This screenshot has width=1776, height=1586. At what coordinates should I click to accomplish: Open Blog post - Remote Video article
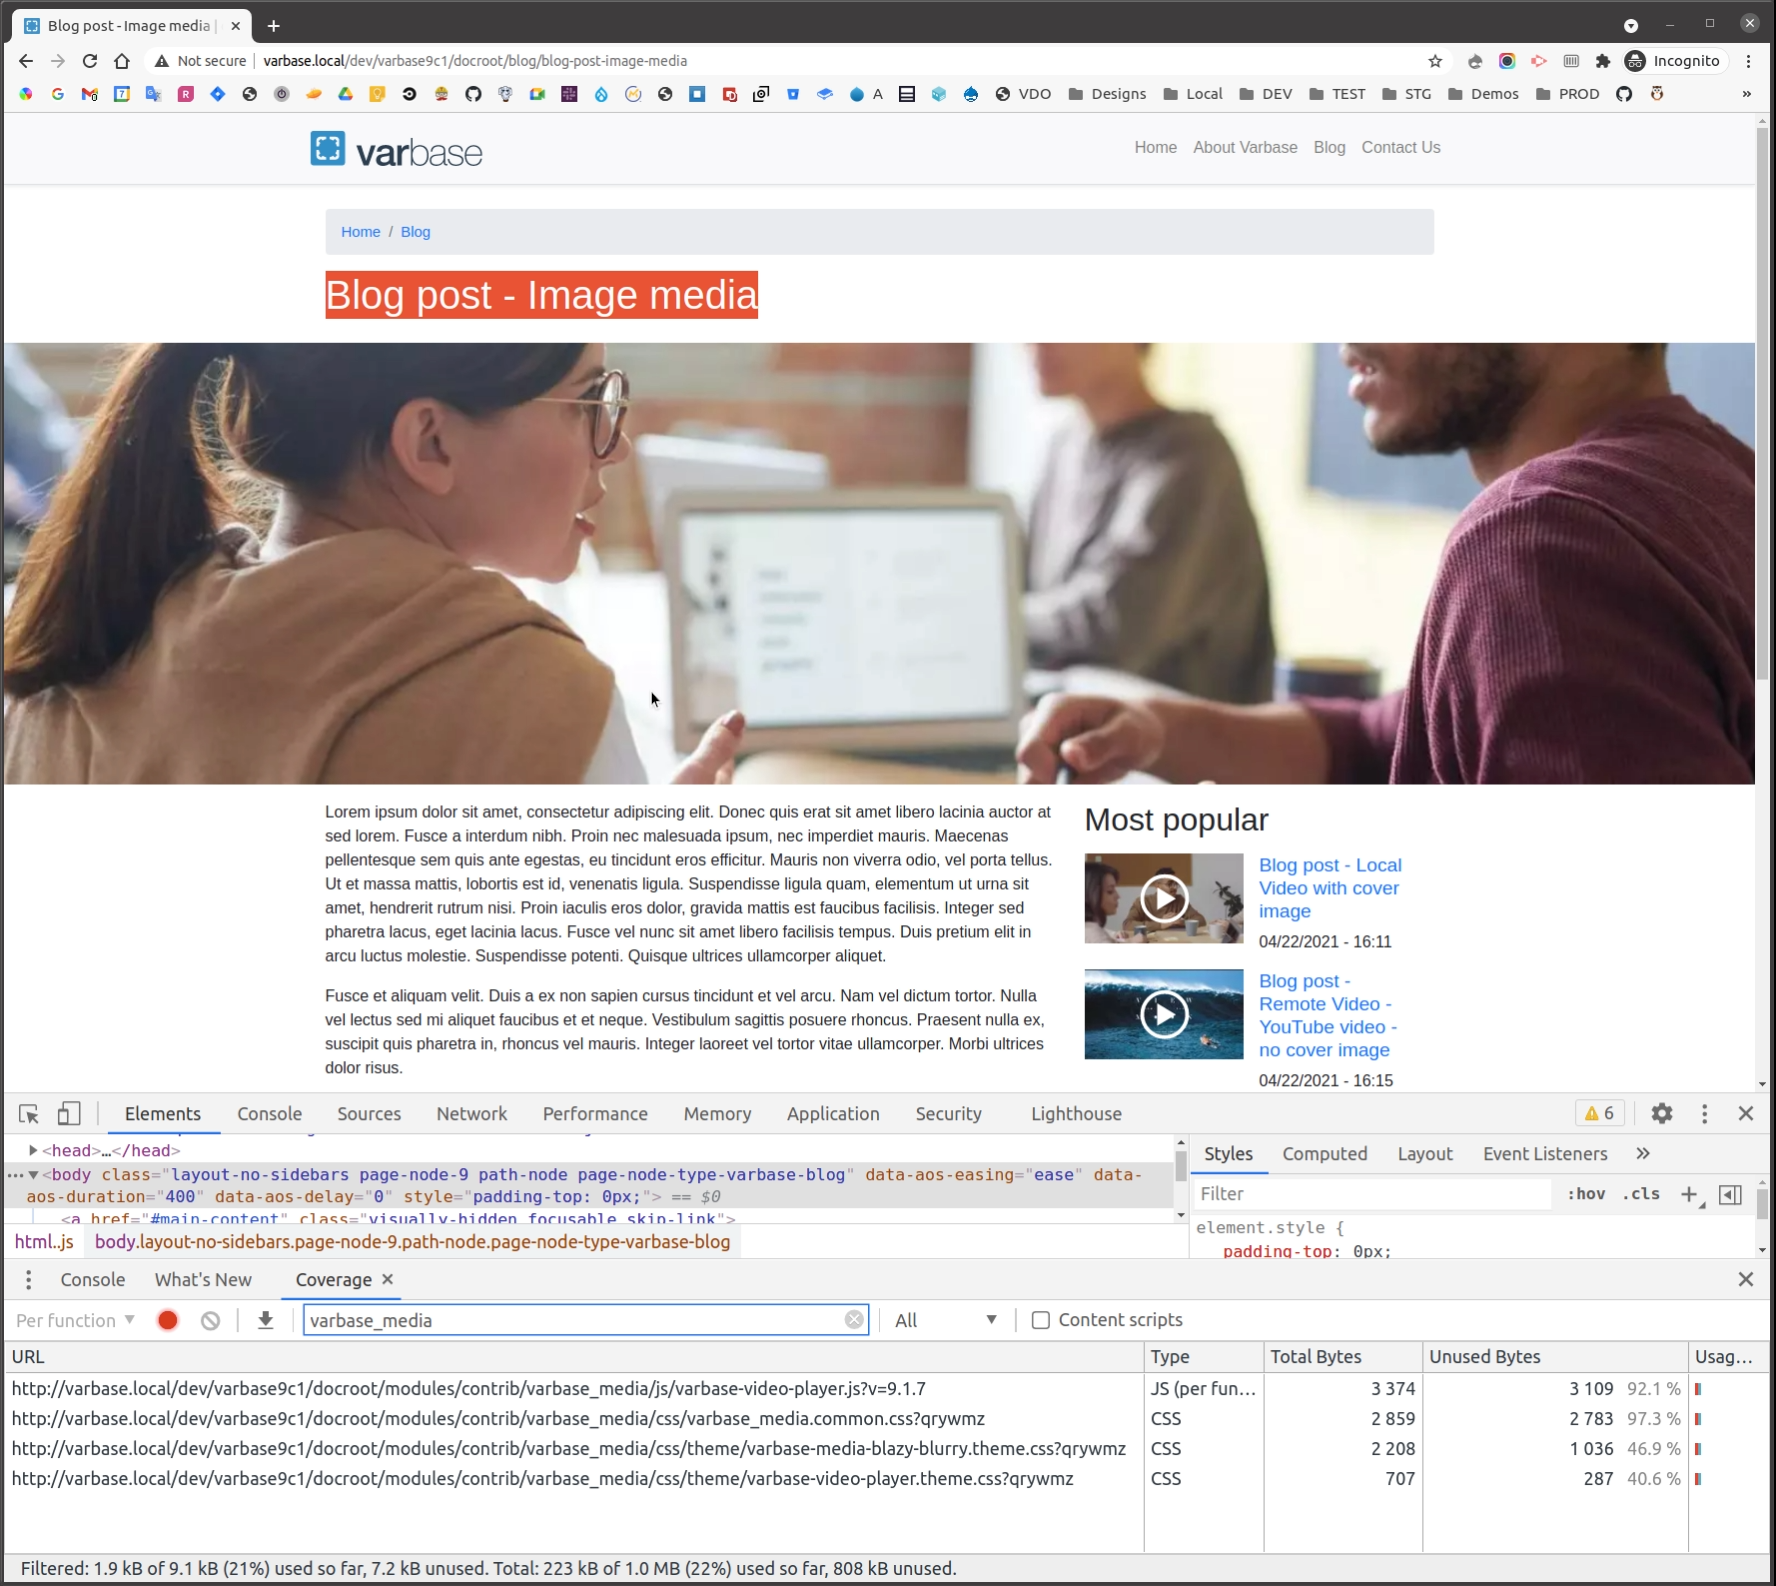[1326, 1015]
